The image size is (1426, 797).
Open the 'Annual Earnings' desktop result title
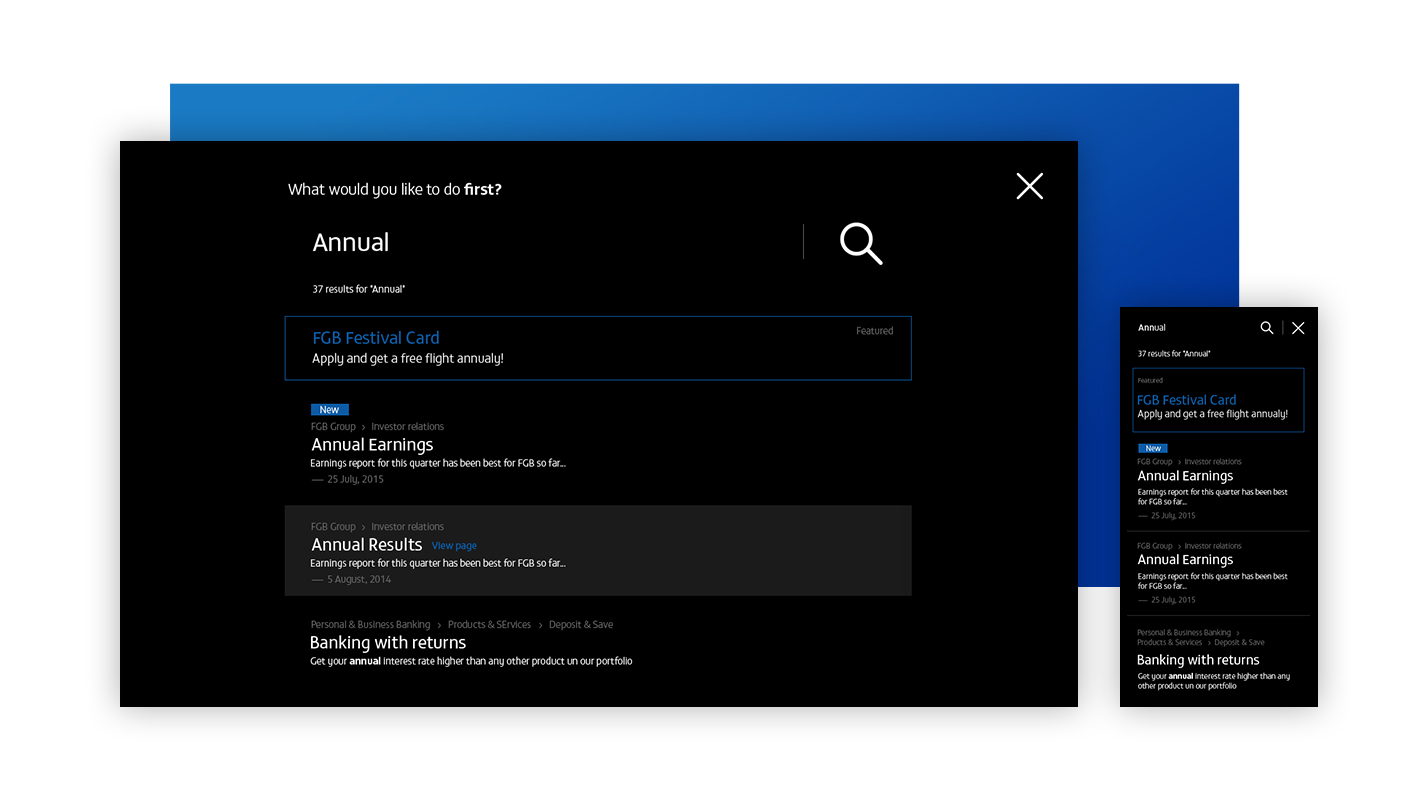(372, 445)
